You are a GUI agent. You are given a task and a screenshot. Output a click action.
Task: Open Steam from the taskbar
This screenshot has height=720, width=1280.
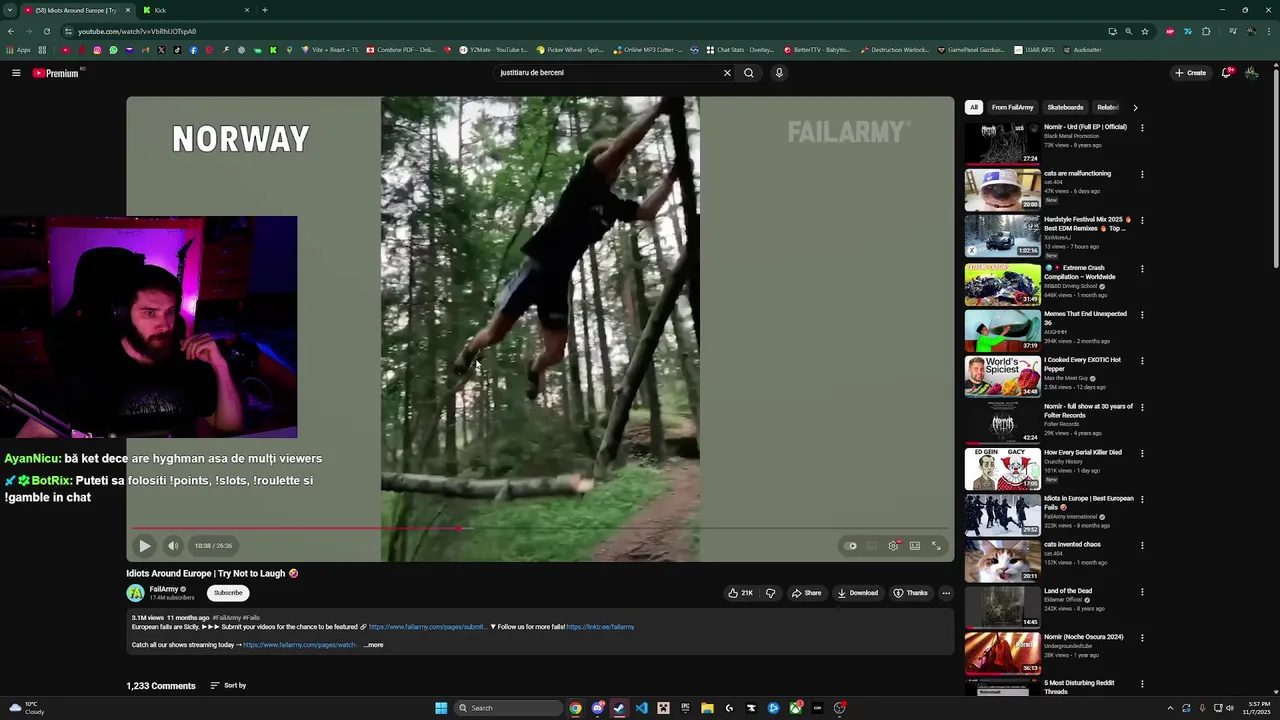coord(619,708)
